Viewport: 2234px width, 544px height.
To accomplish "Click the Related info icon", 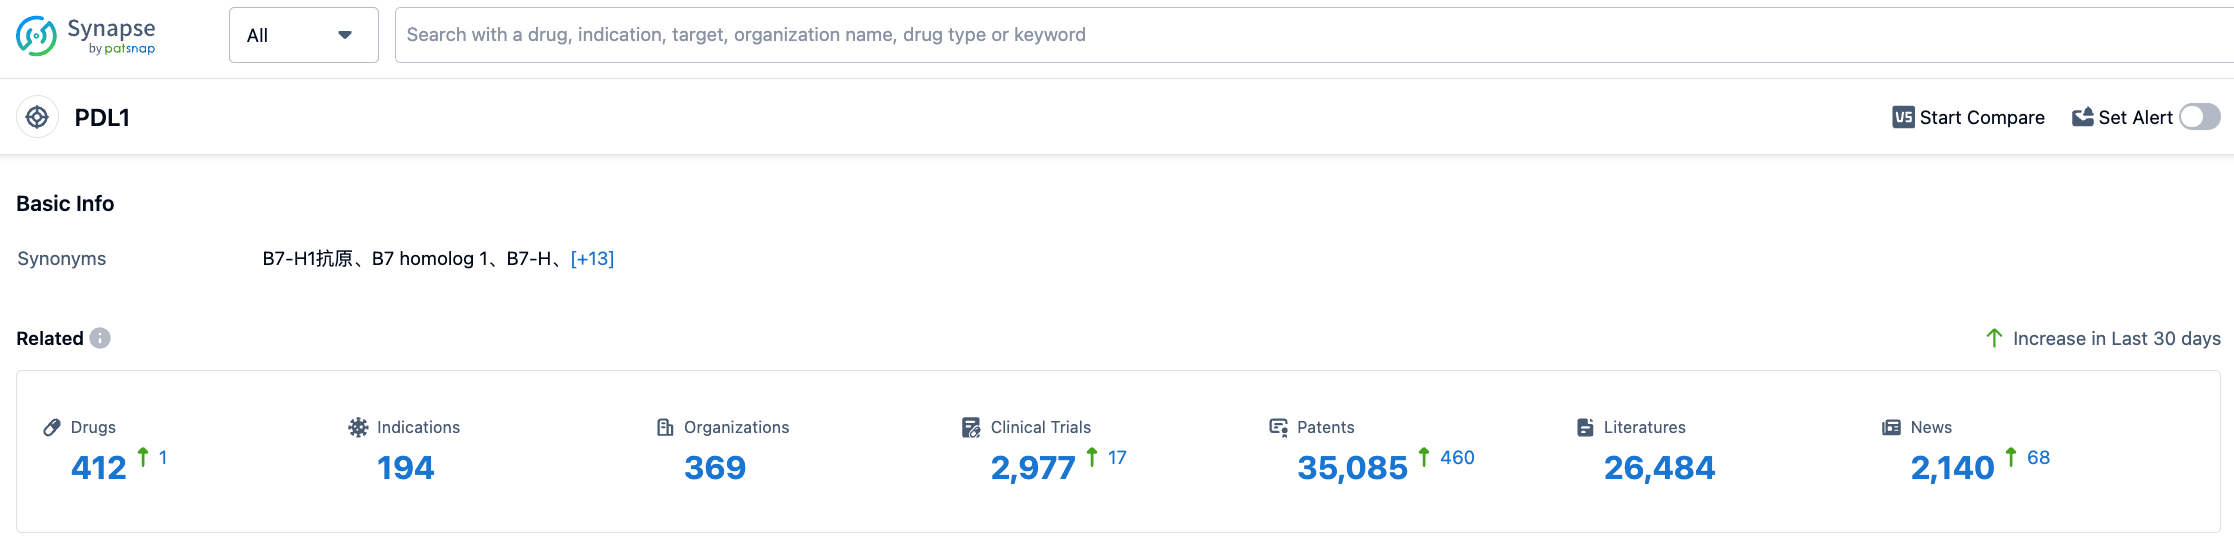I will coord(100,338).
